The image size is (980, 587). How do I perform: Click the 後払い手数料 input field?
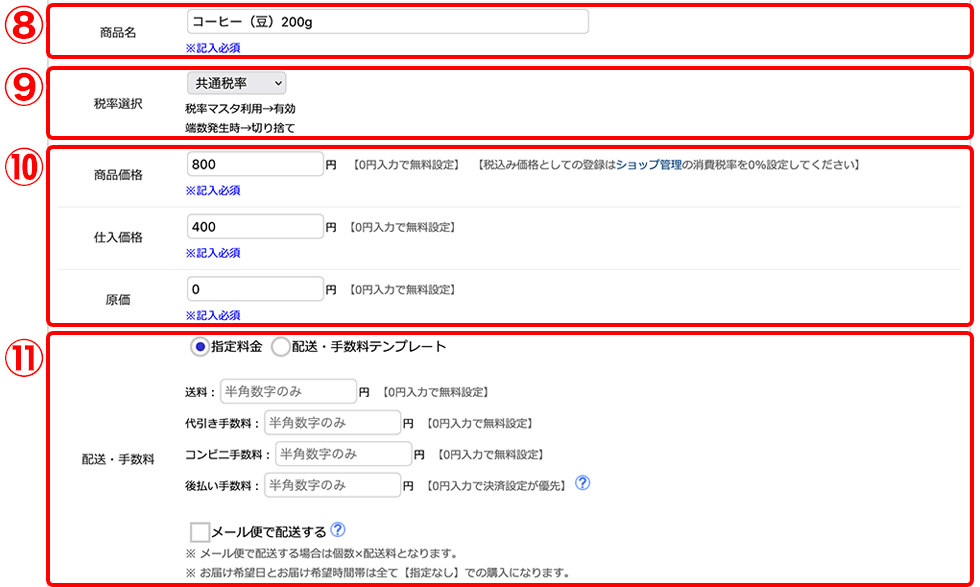click(332, 486)
